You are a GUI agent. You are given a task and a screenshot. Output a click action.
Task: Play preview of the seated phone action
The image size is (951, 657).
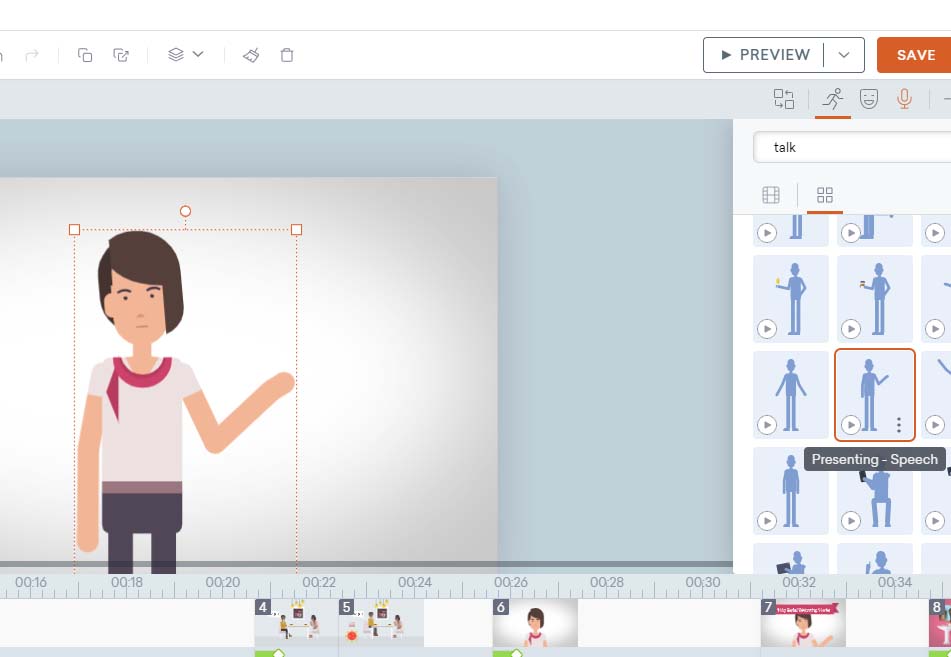click(x=851, y=521)
